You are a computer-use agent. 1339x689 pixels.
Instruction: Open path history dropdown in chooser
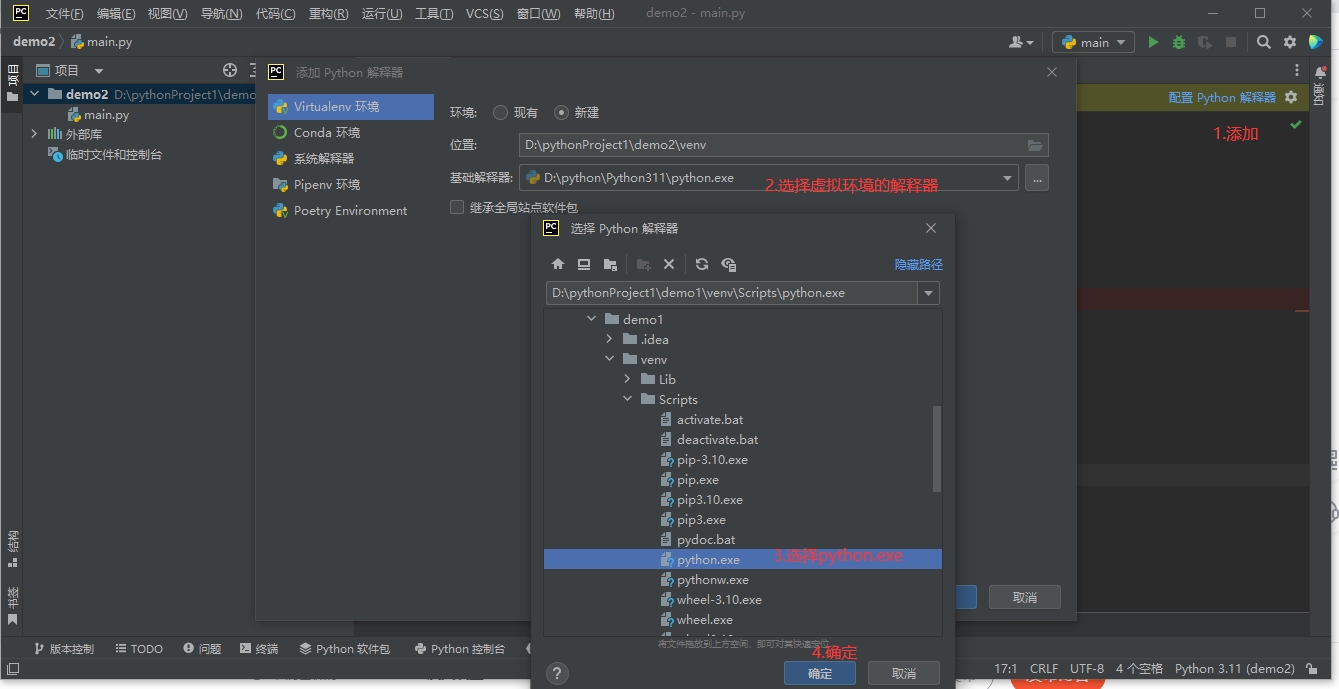[x=929, y=293]
